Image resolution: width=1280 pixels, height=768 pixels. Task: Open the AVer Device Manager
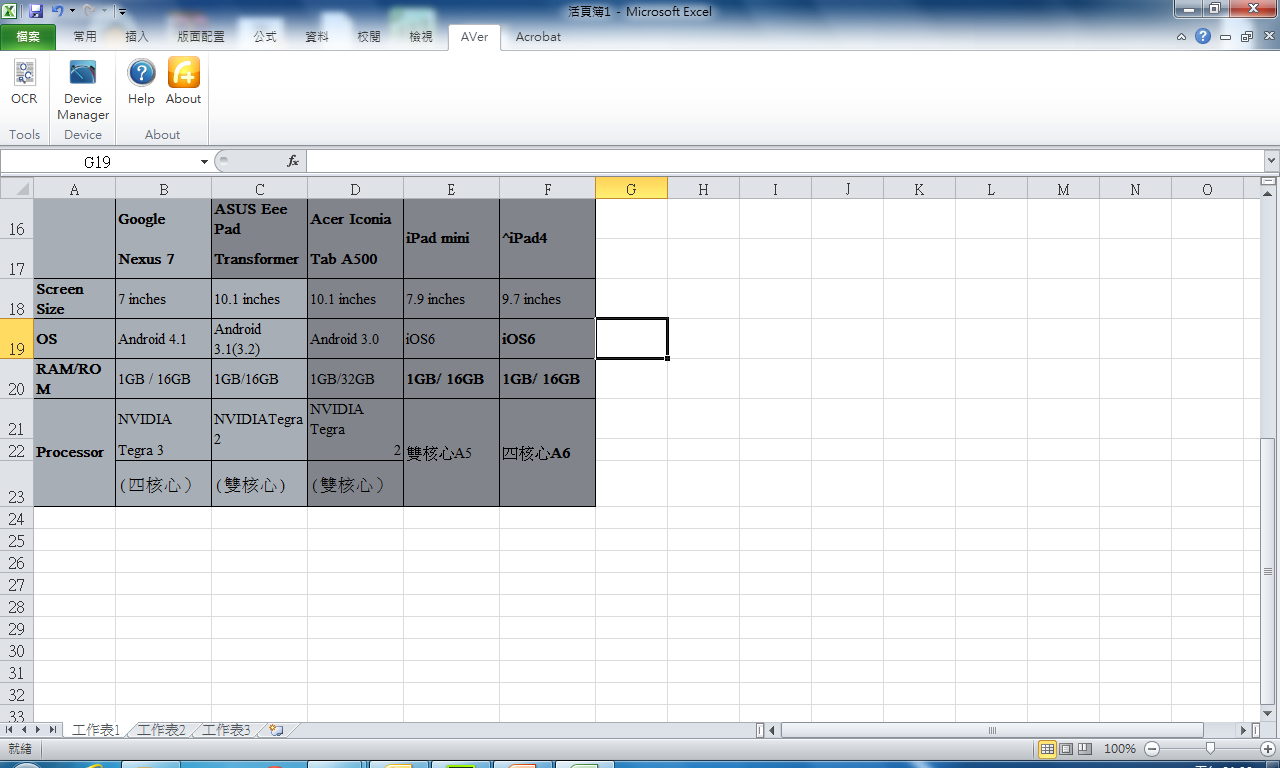[x=83, y=88]
